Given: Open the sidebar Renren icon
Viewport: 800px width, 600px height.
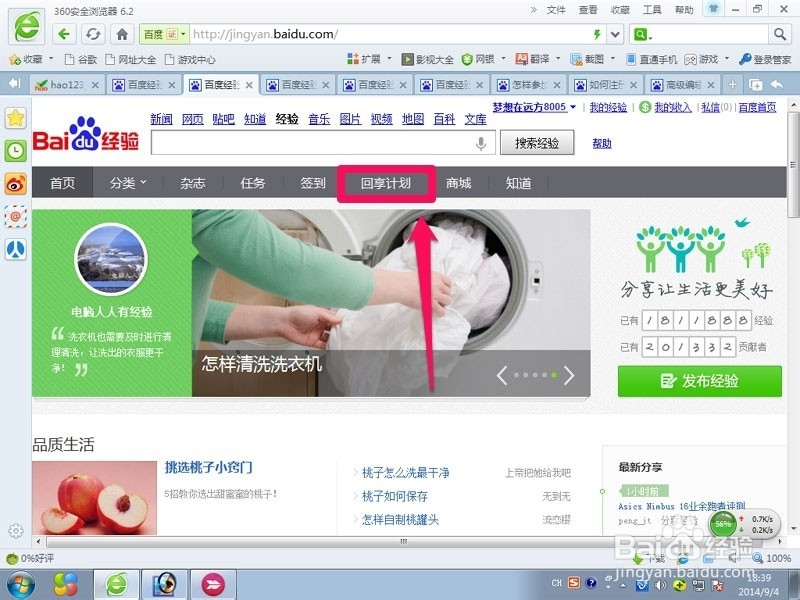Looking at the screenshot, I should click(15, 249).
